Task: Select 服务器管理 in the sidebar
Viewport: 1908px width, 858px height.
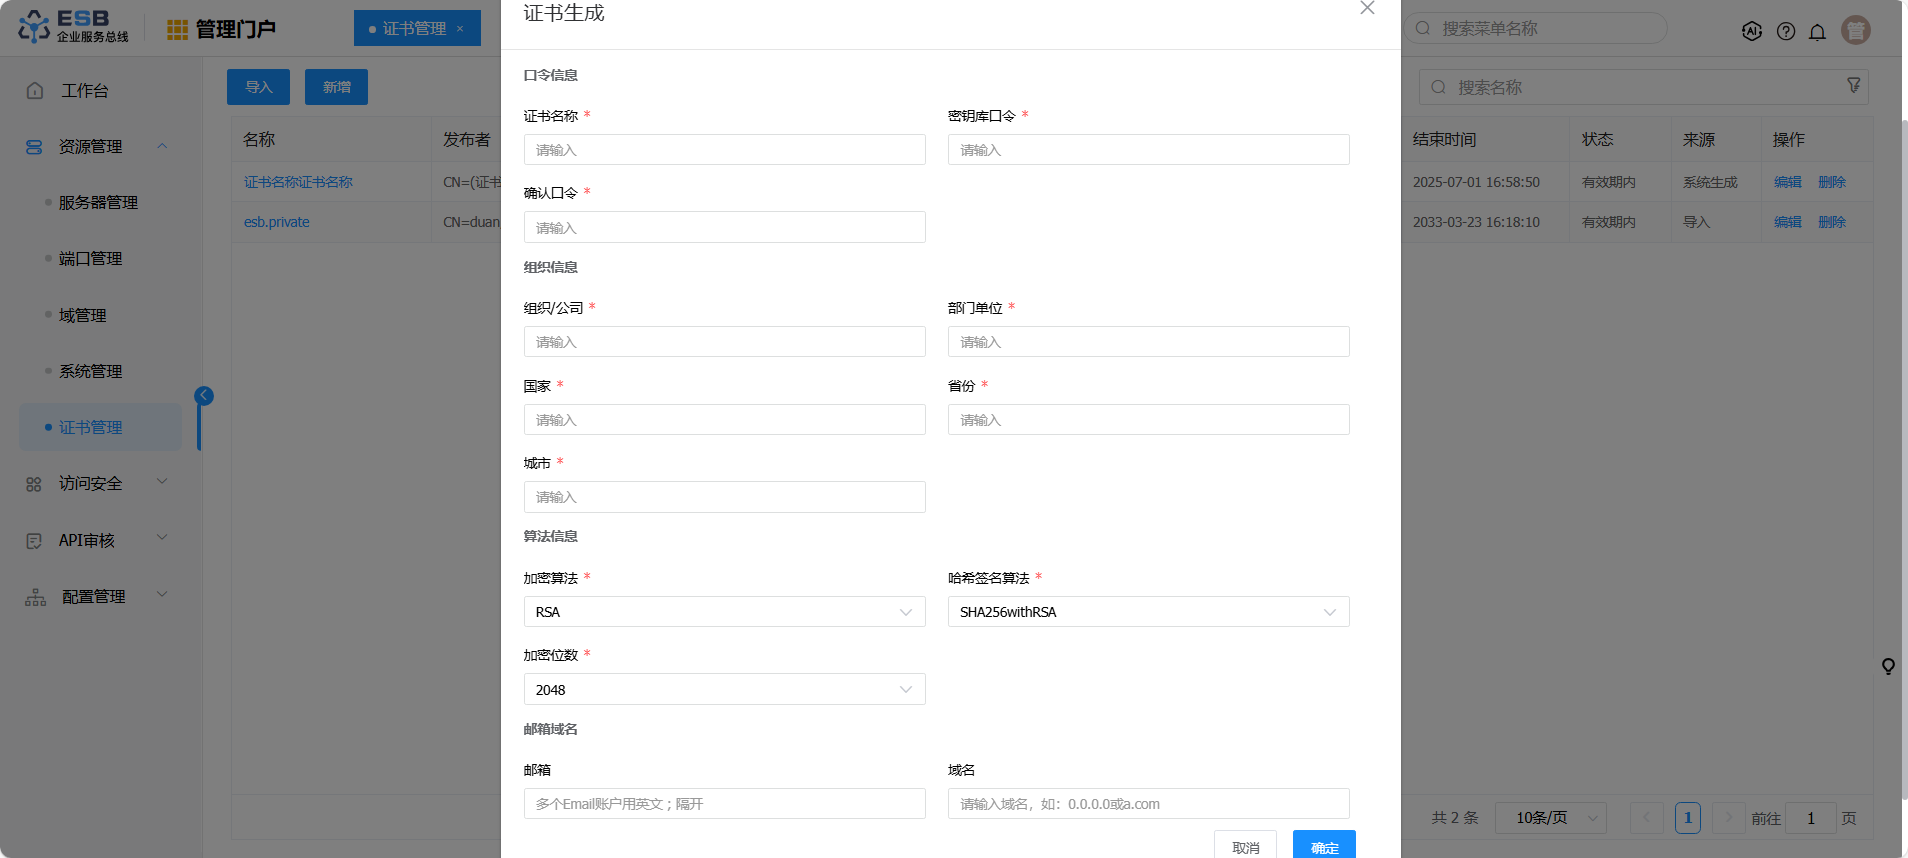Action: point(98,203)
